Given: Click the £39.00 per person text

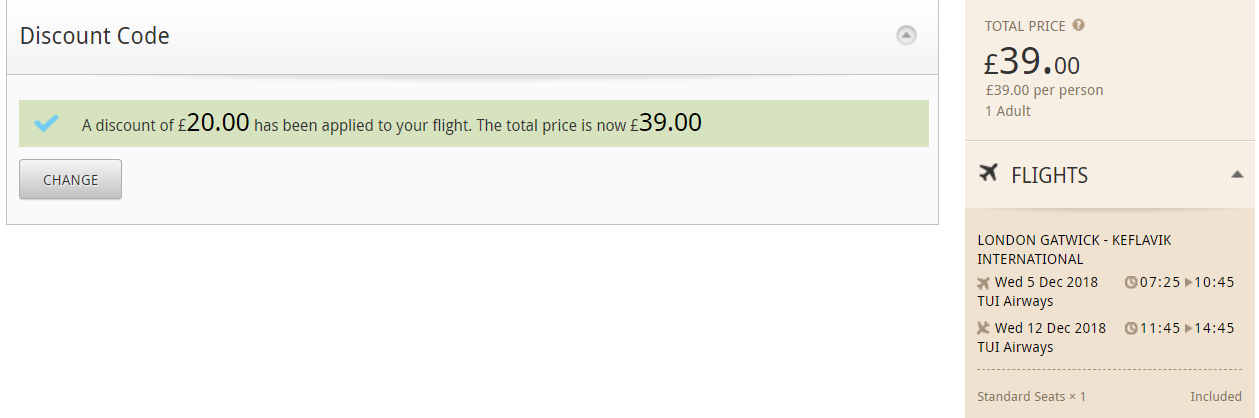Looking at the screenshot, I should (x=1044, y=90).
